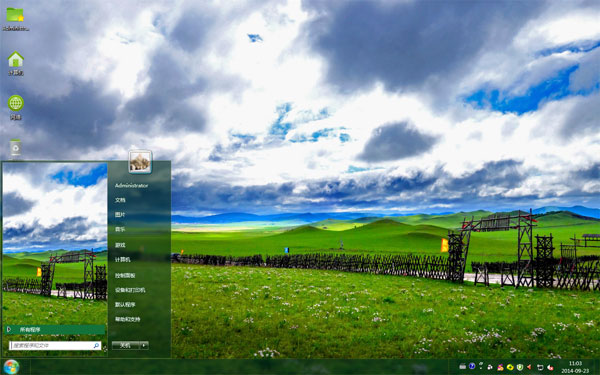Image resolution: width=600 pixels, height=375 pixels.
Task: Click the red speaker volume tray icon
Action: tap(529, 367)
